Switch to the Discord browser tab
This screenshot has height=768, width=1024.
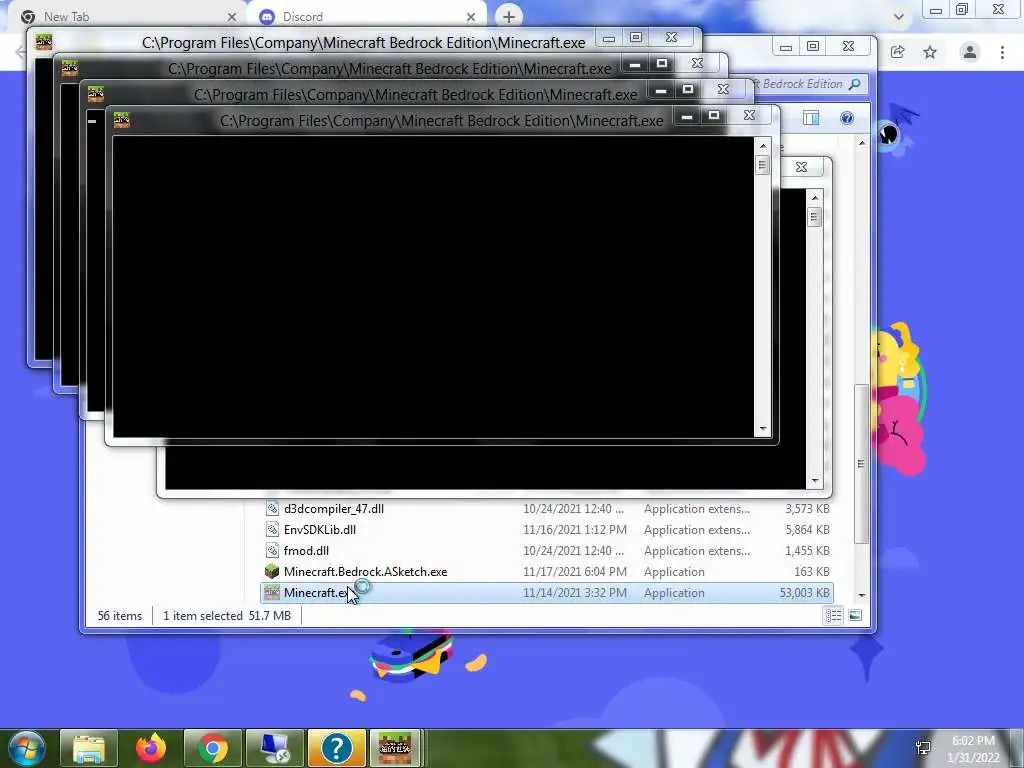(366, 16)
